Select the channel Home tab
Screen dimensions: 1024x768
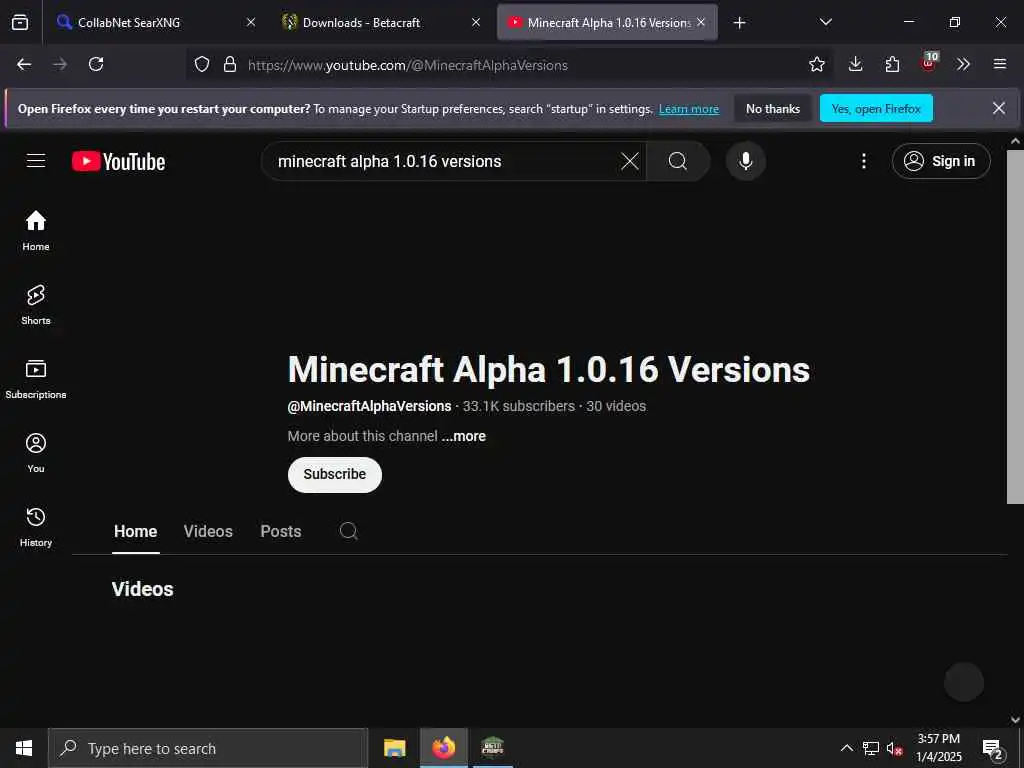point(136,532)
